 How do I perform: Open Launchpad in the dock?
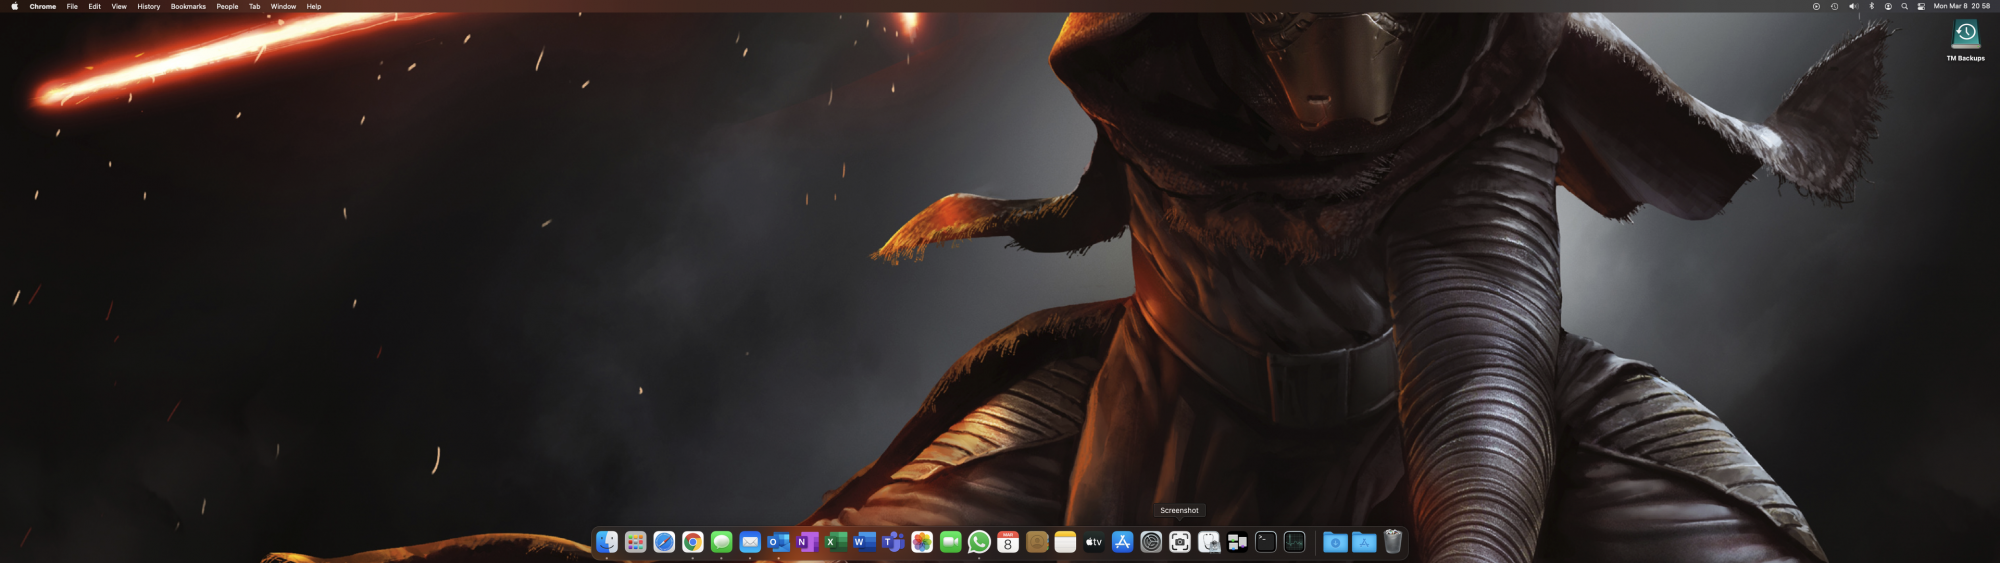point(635,542)
